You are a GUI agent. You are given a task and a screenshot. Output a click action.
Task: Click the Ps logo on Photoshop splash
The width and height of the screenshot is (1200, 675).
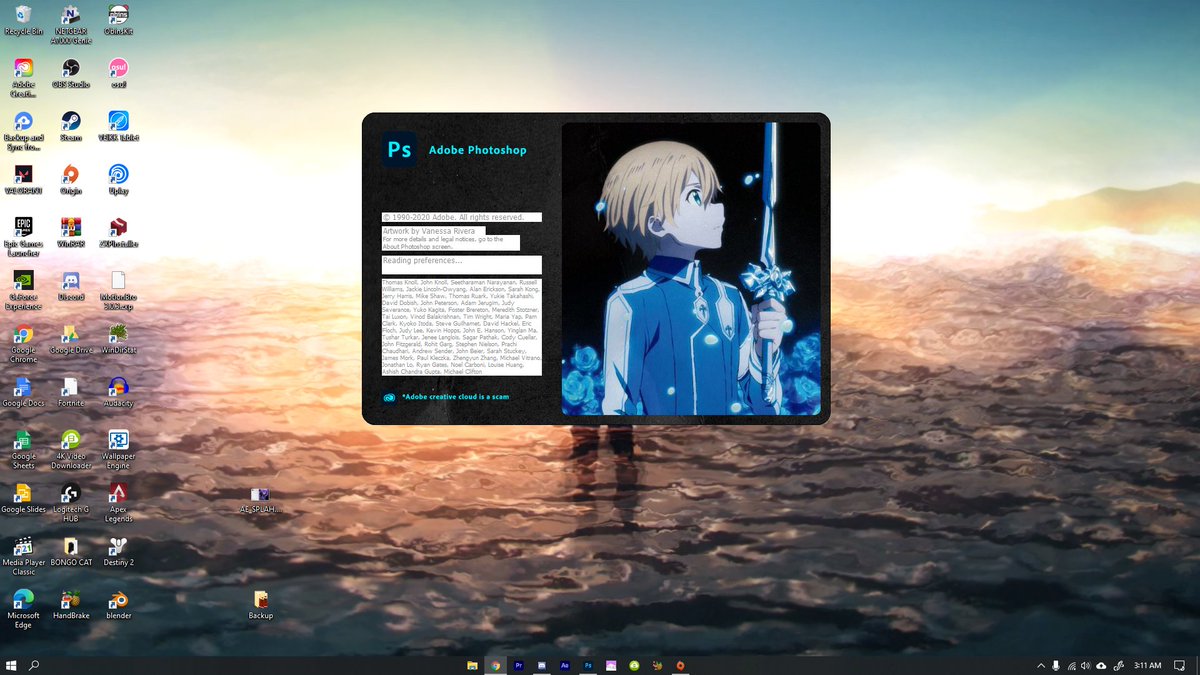click(399, 150)
